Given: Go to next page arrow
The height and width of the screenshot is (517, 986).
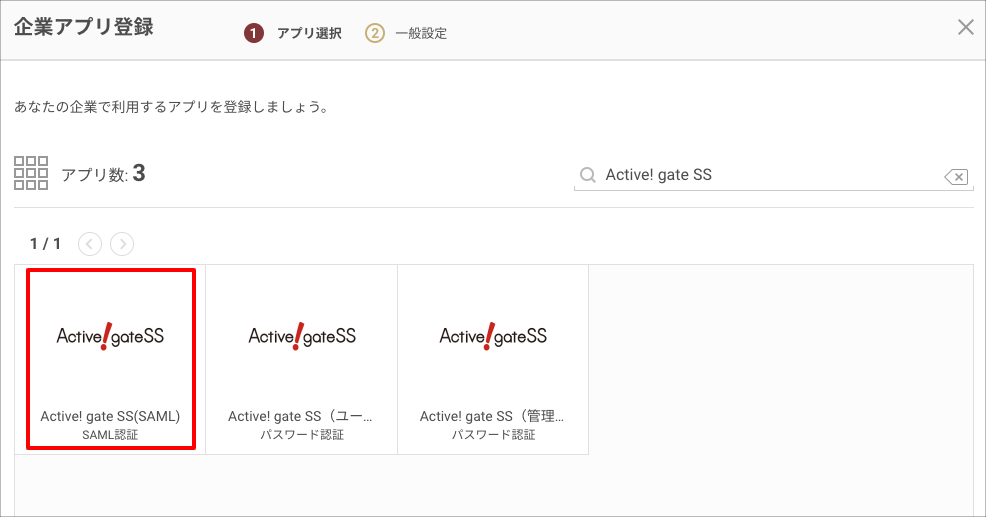Looking at the screenshot, I should coord(122,244).
